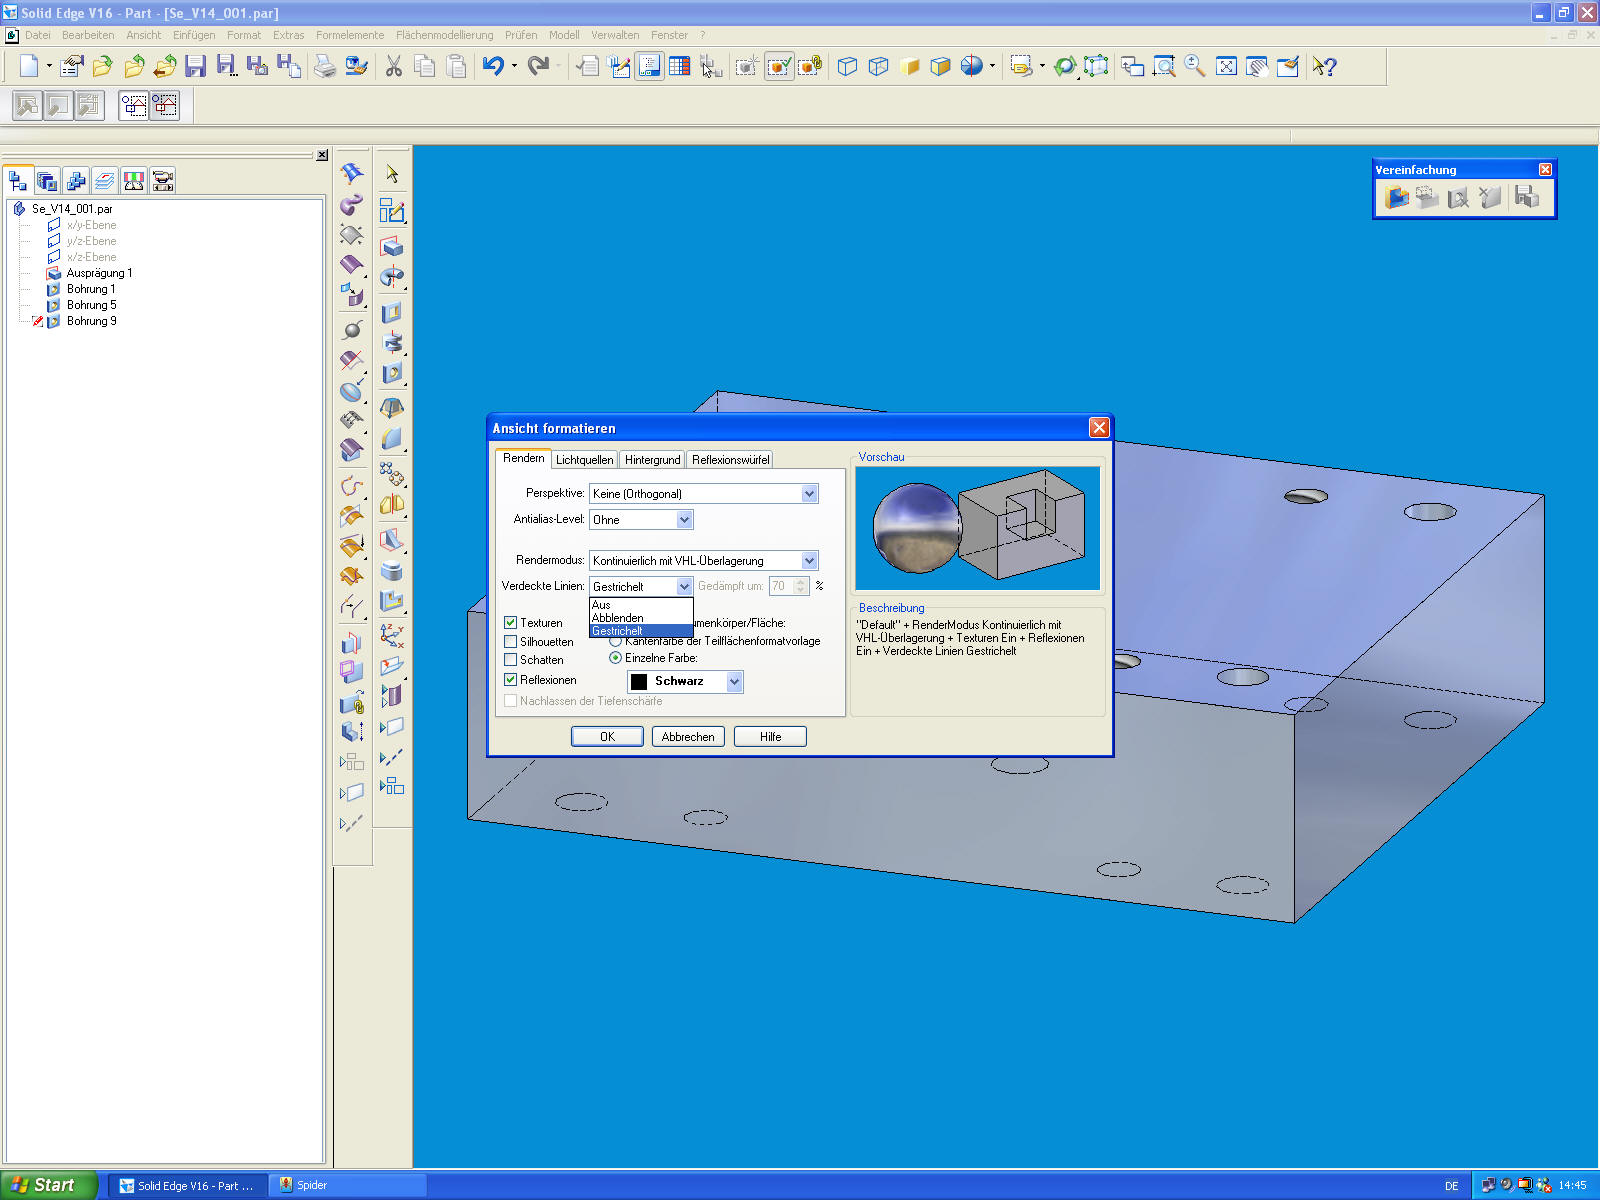Select the Einzelne Farbe radio button
The width and height of the screenshot is (1600, 1200).
pyautogui.click(x=615, y=657)
